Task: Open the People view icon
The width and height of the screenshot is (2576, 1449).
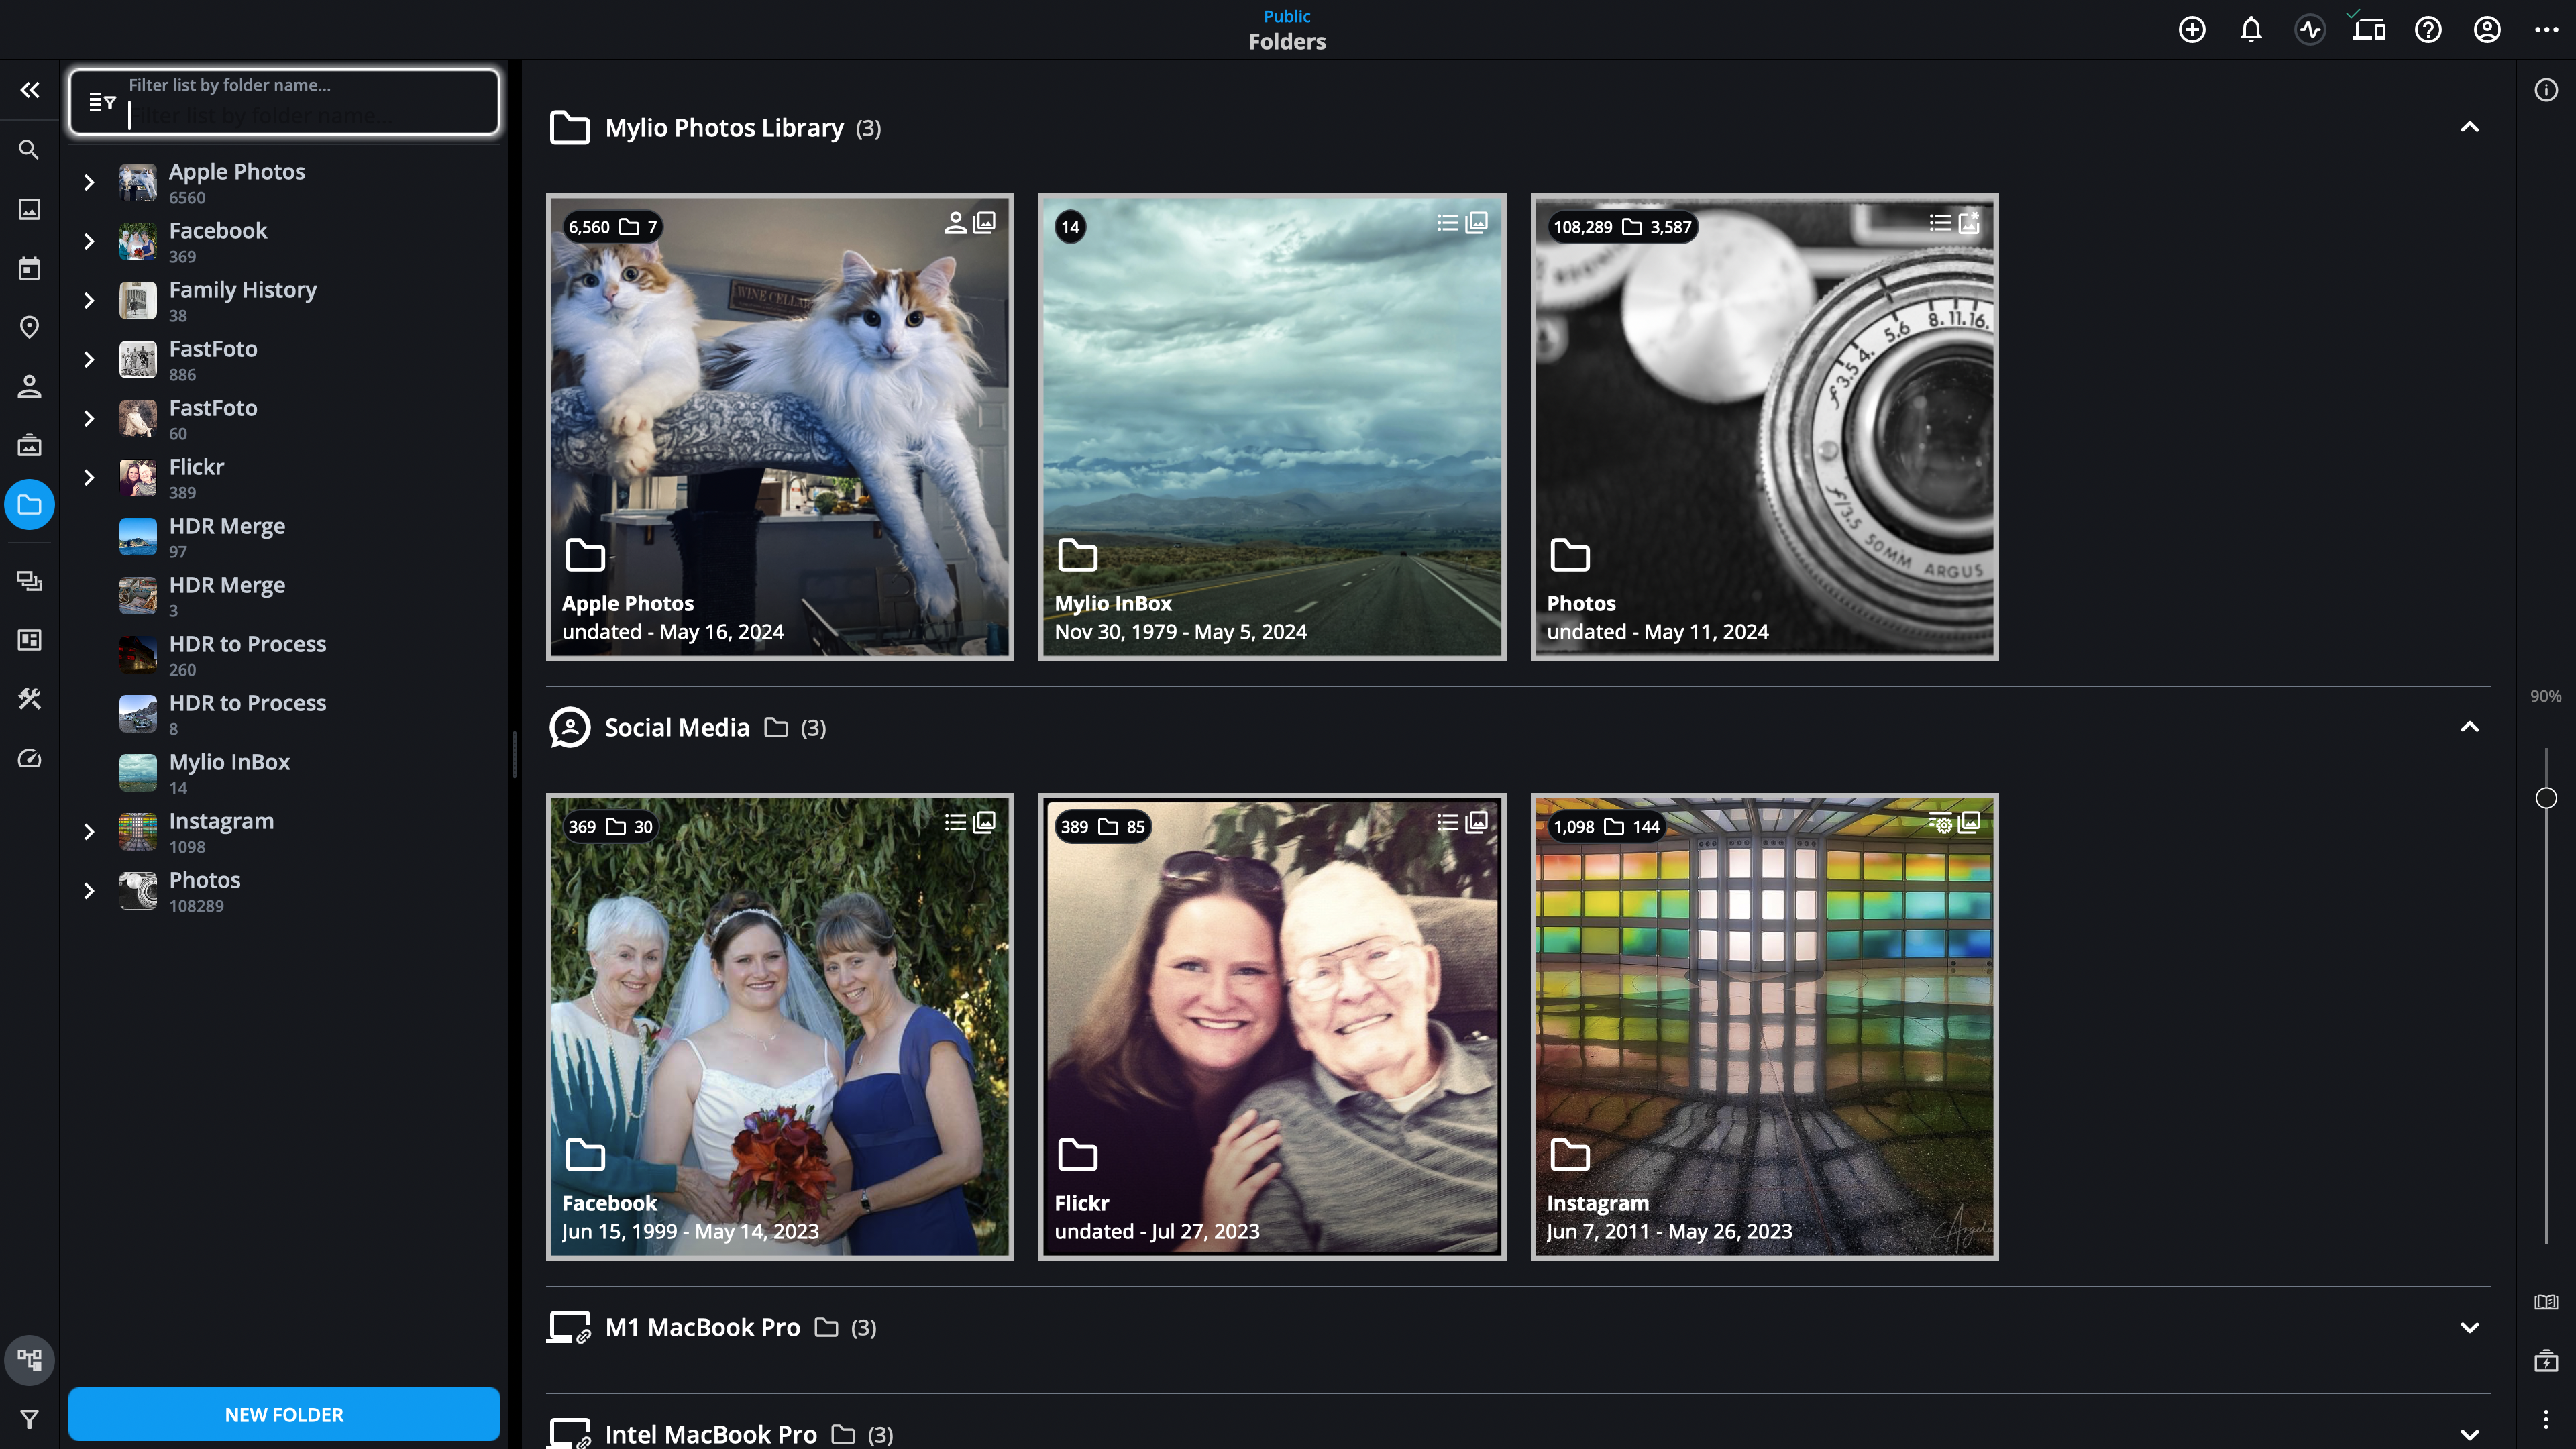Action: coord(29,386)
